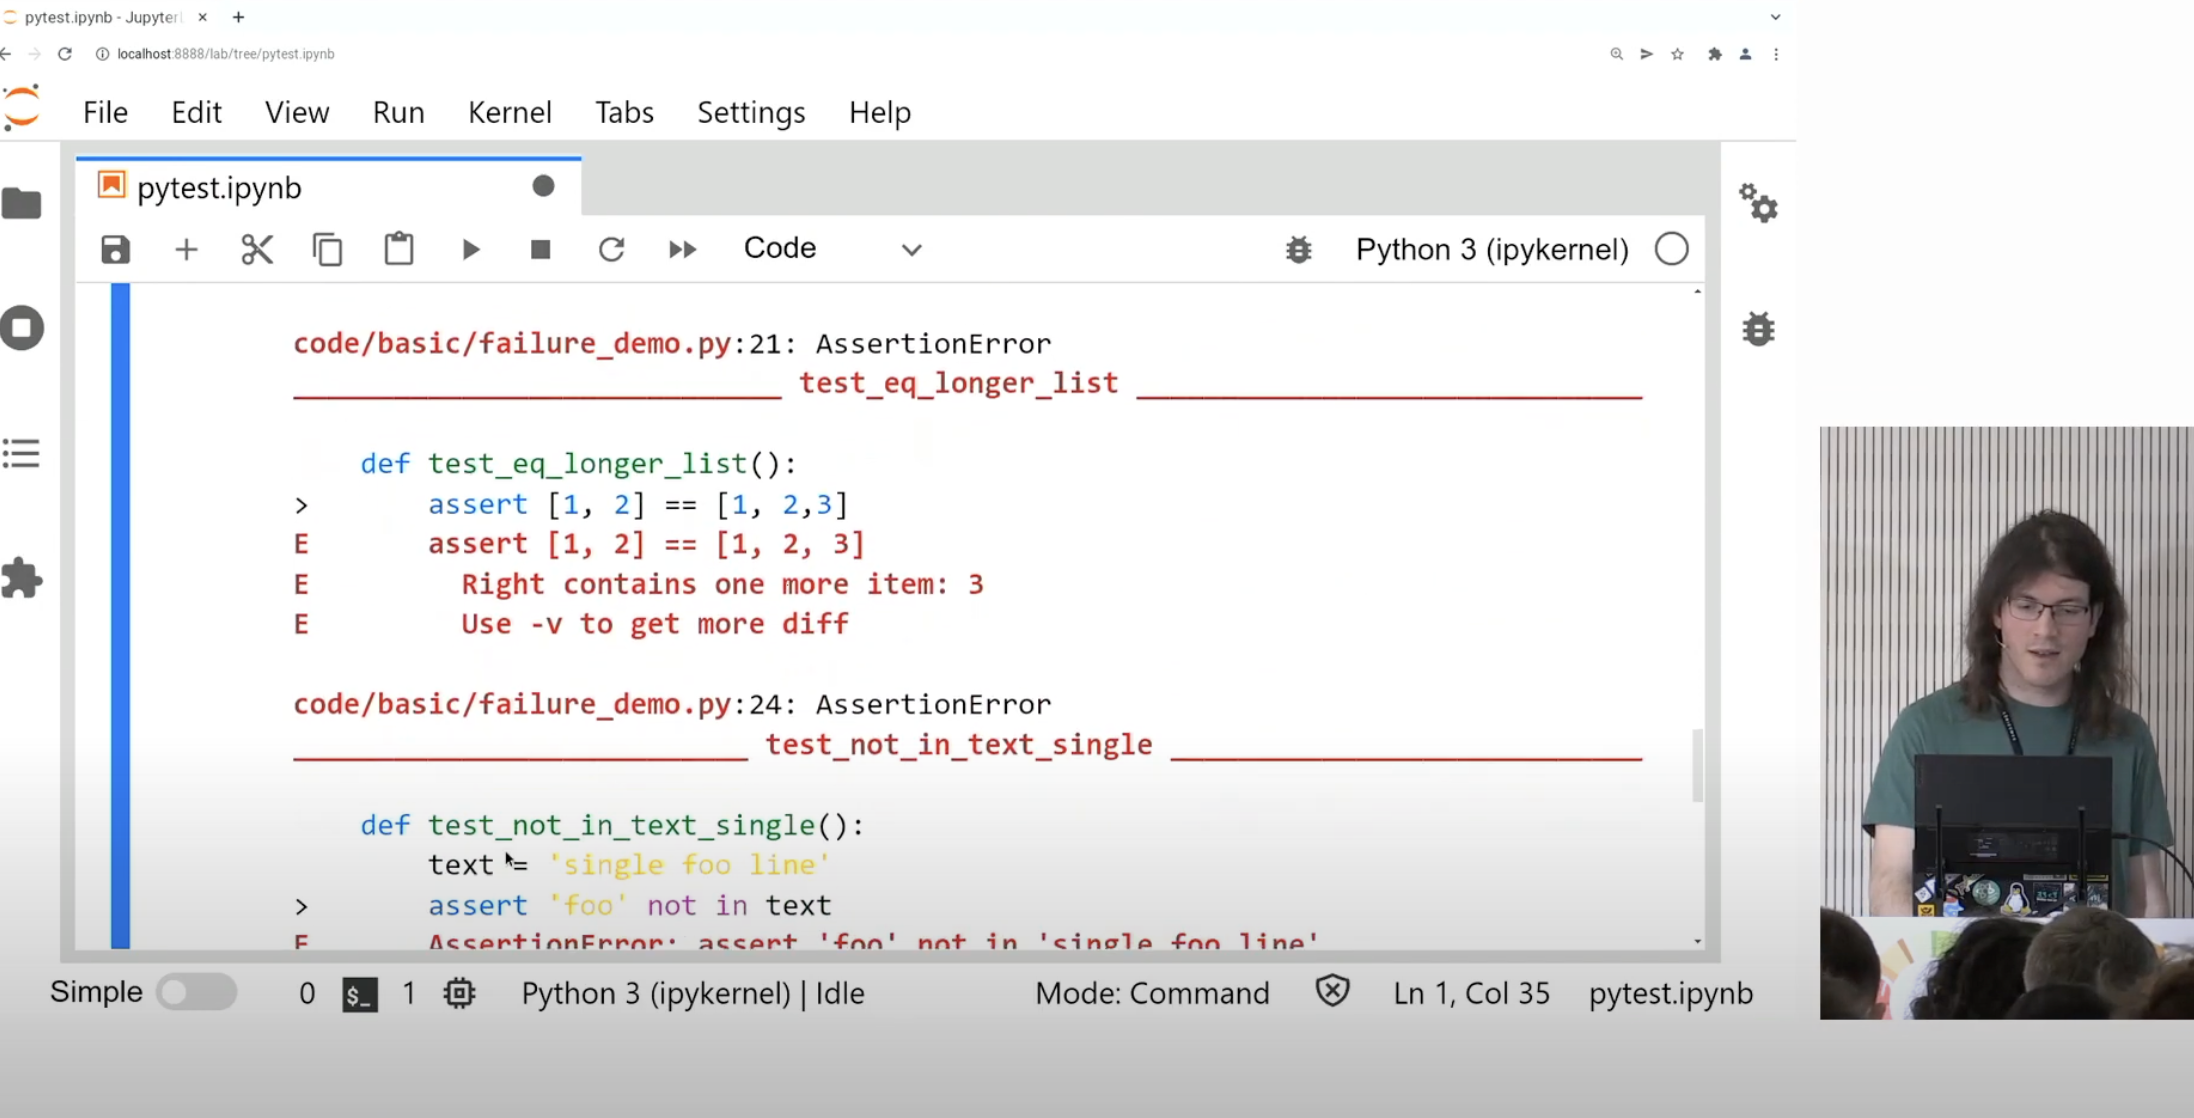Image resolution: width=2194 pixels, height=1118 pixels.
Task: Reload the browser page
Action: click(x=65, y=54)
